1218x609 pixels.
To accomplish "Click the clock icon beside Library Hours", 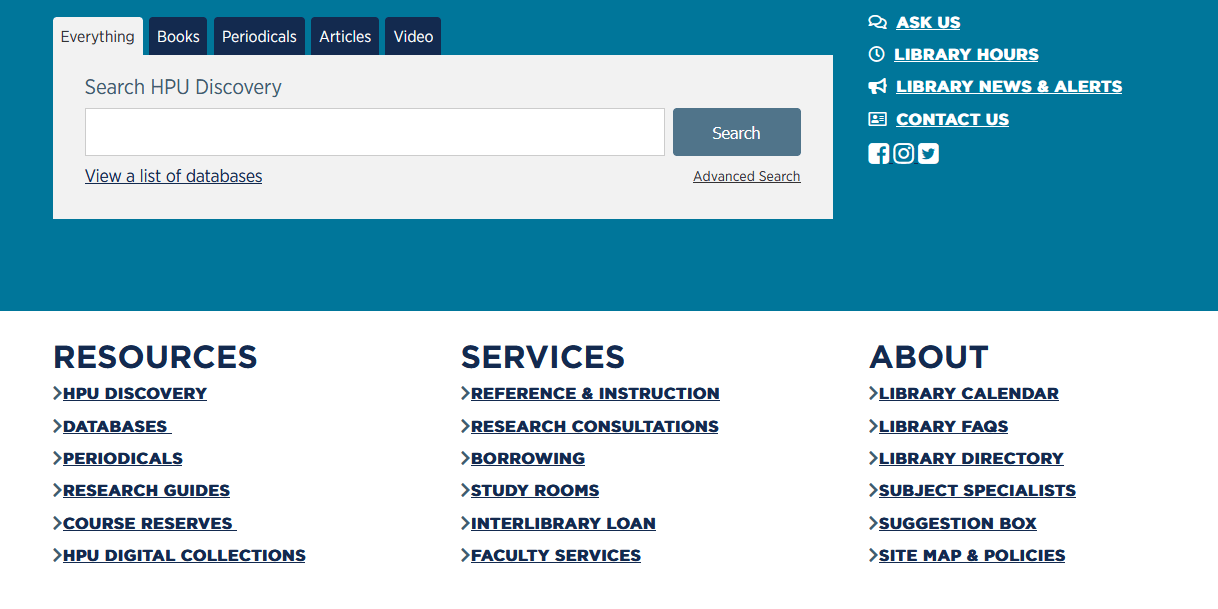I will click(877, 54).
